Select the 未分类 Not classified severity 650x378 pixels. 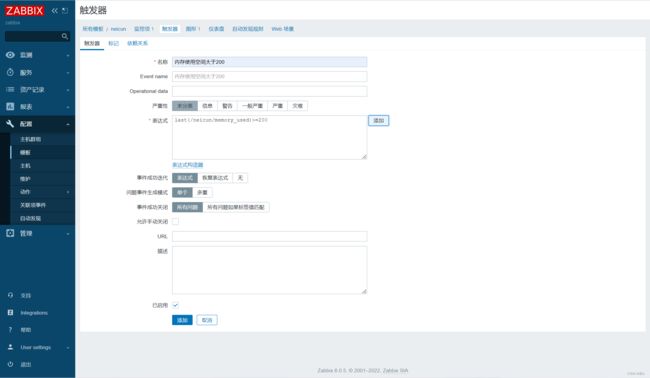click(185, 106)
